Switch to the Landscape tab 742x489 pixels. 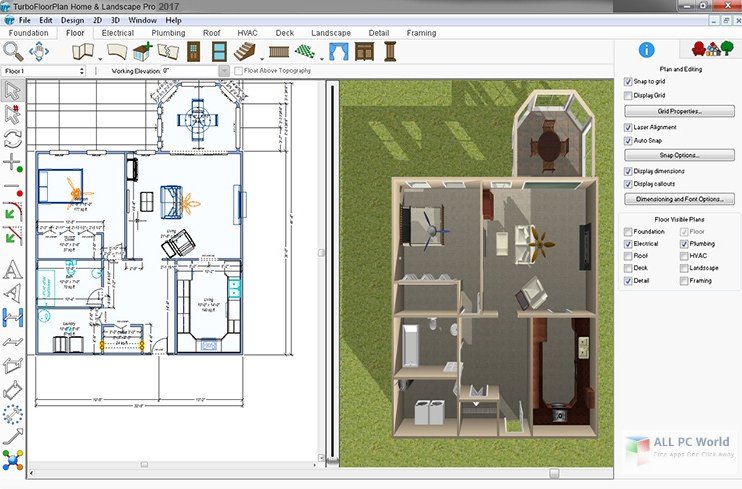331,33
